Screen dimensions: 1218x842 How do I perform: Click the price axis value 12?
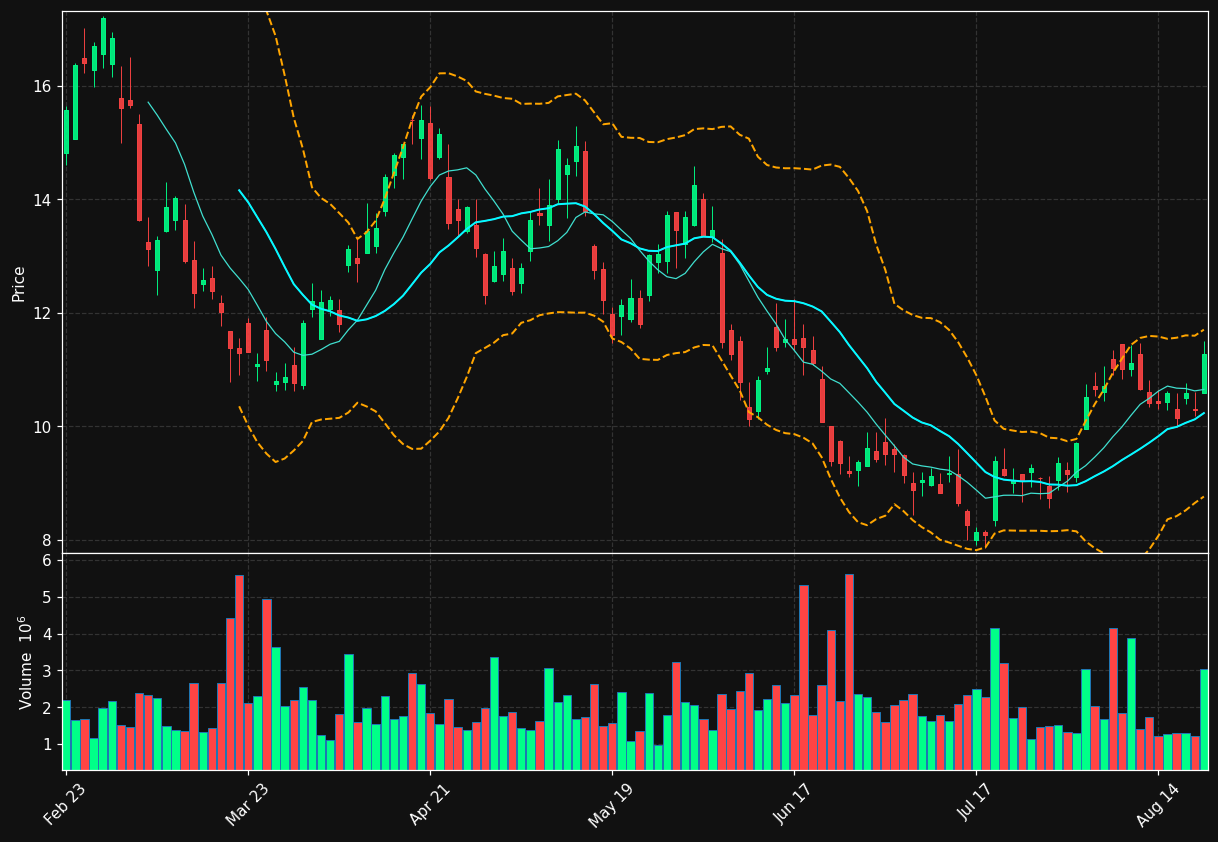pyautogui.click(x=42, y=314)
